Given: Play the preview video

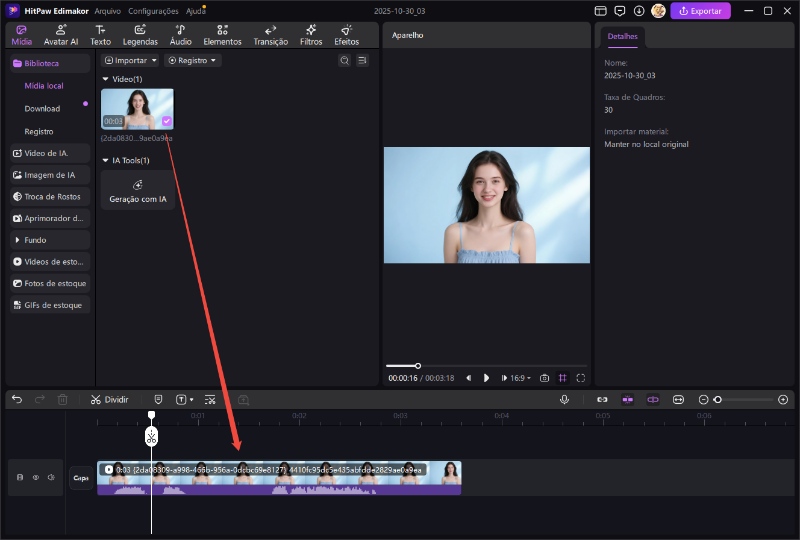Looking at the screenshot, I should coord(486,378).
